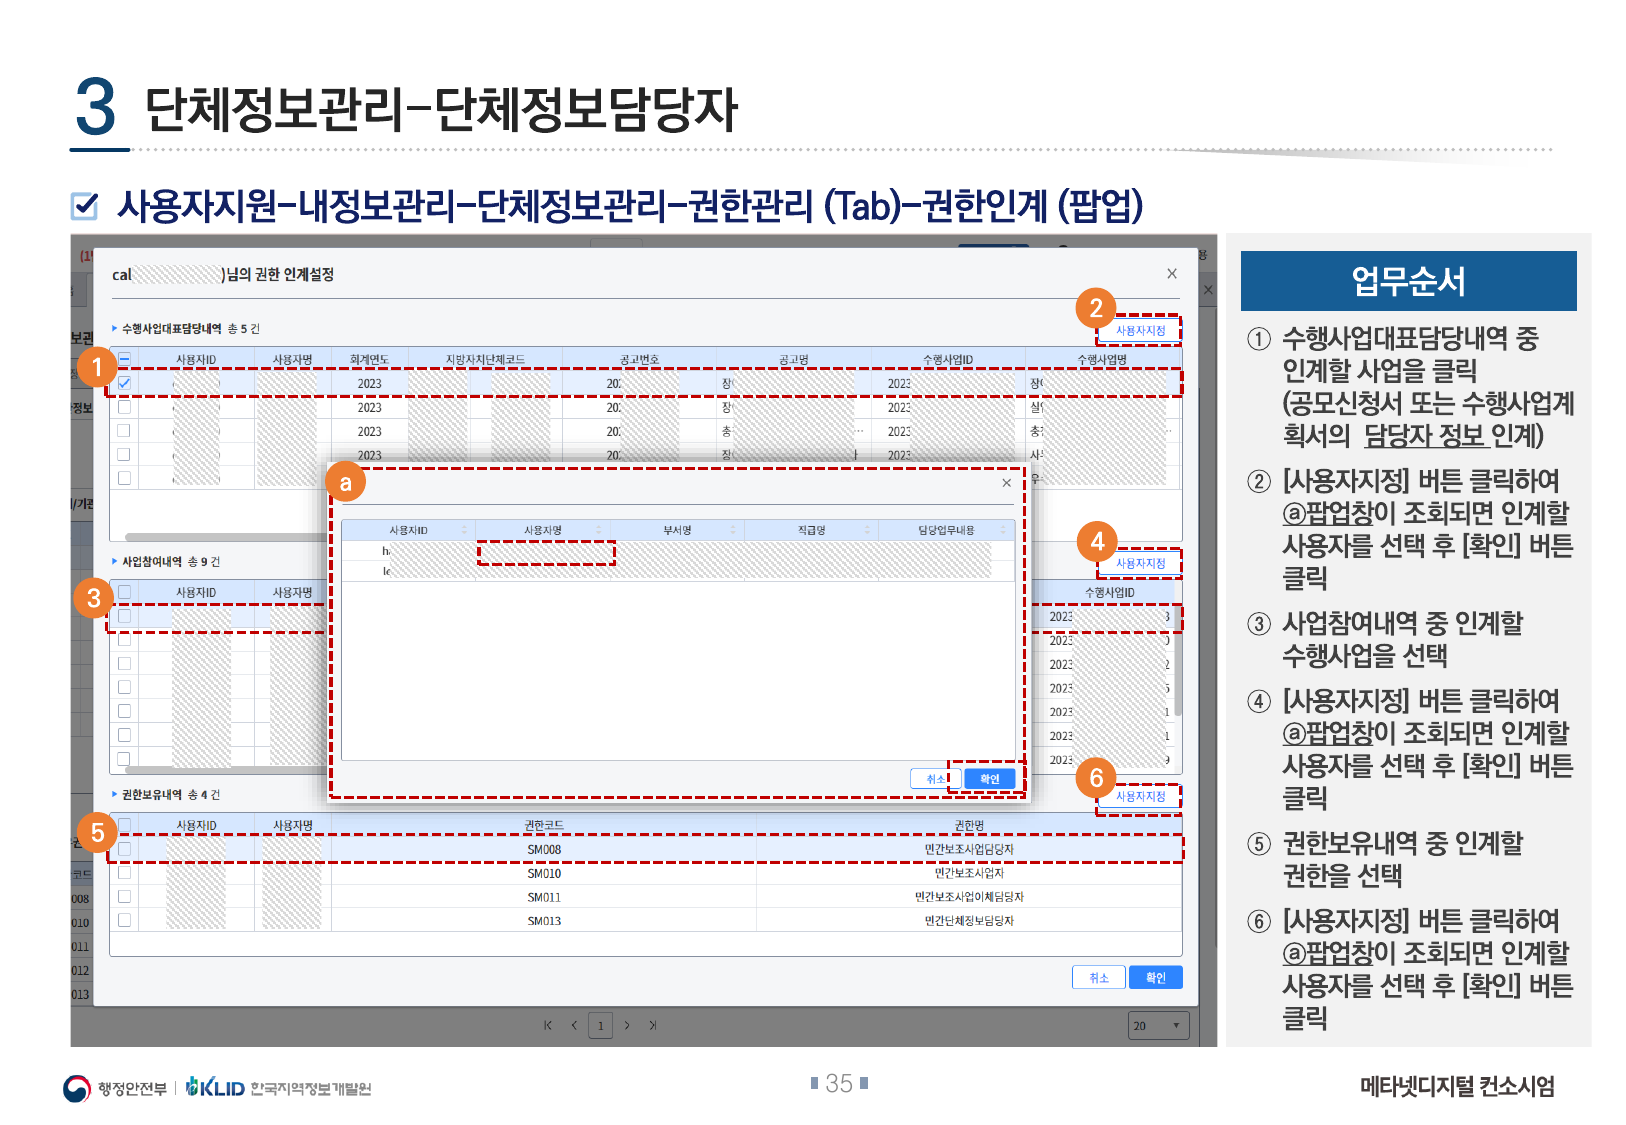Click horizontal scrollbar under 수행사업대표담당내역 table
This screenshot has width=1626, height=1125.
tap(220, 537)
